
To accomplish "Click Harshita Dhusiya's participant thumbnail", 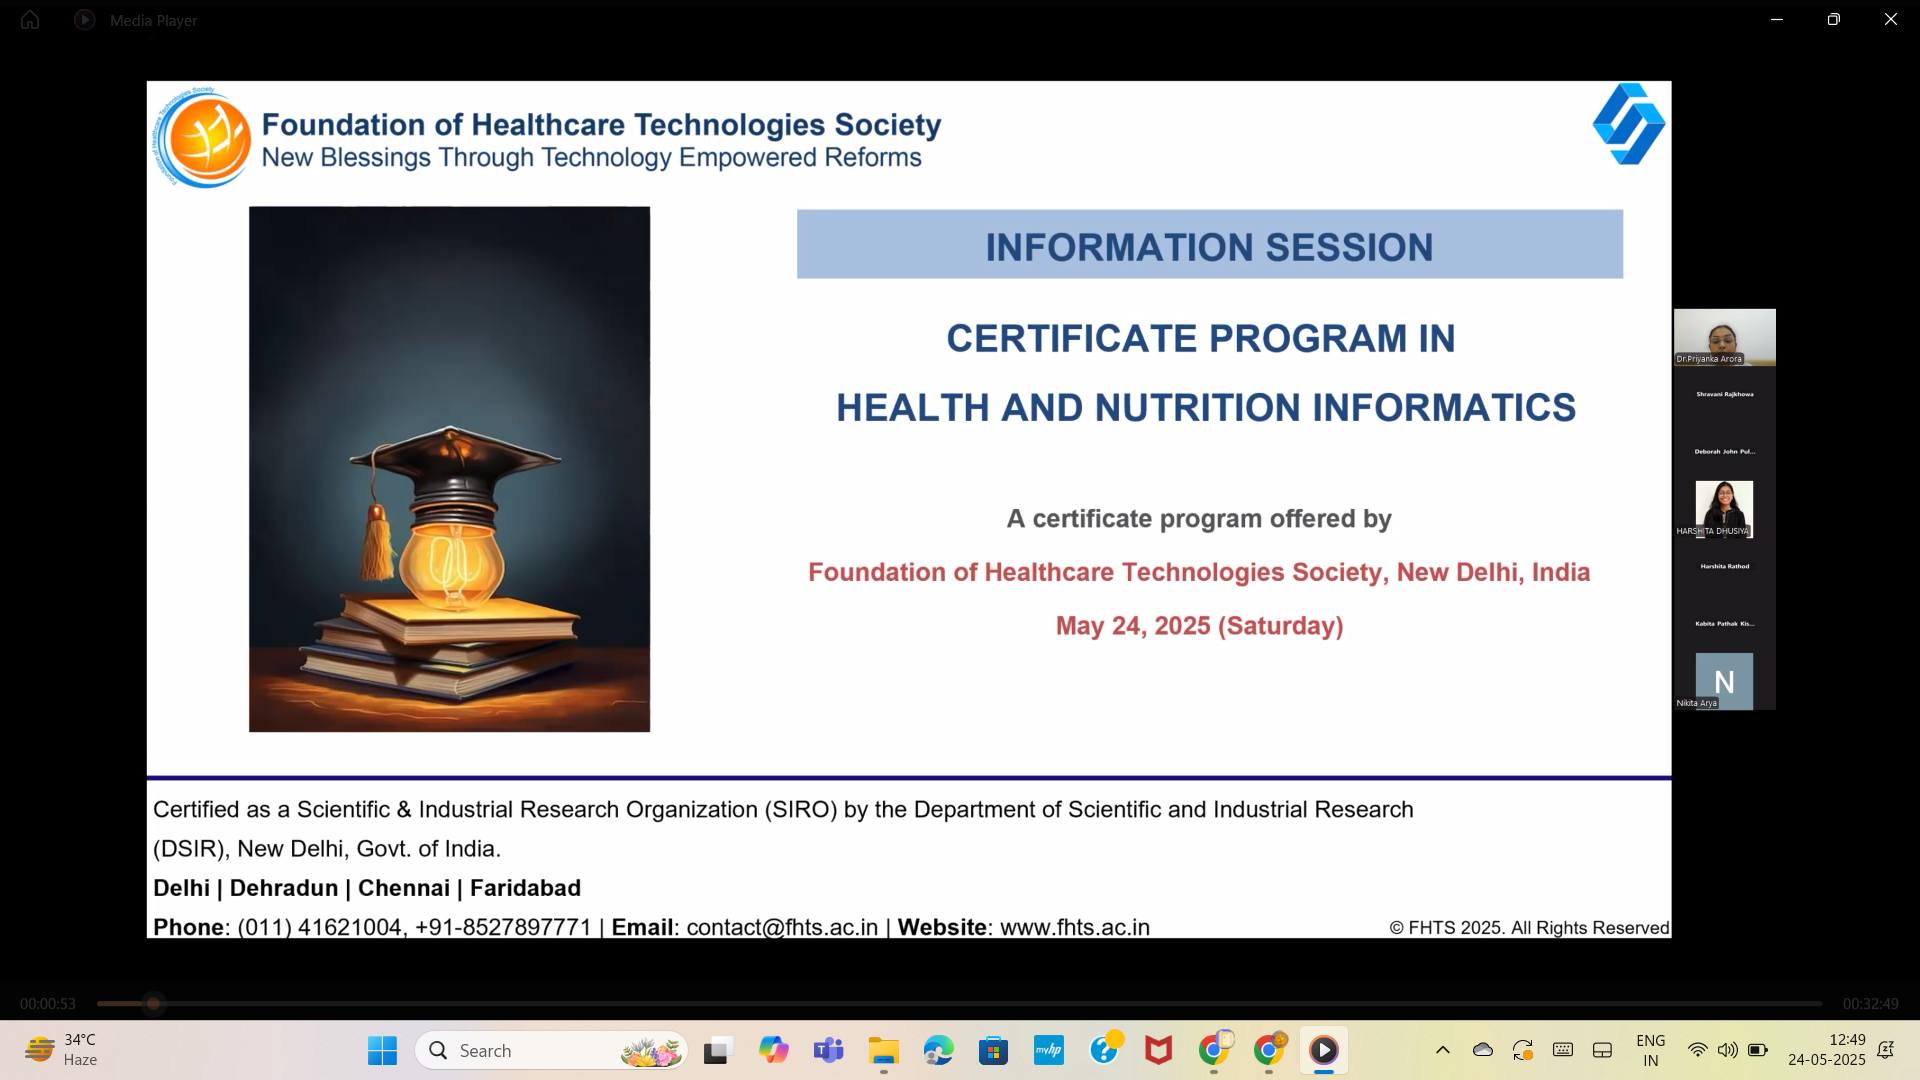I will 1724,509.
